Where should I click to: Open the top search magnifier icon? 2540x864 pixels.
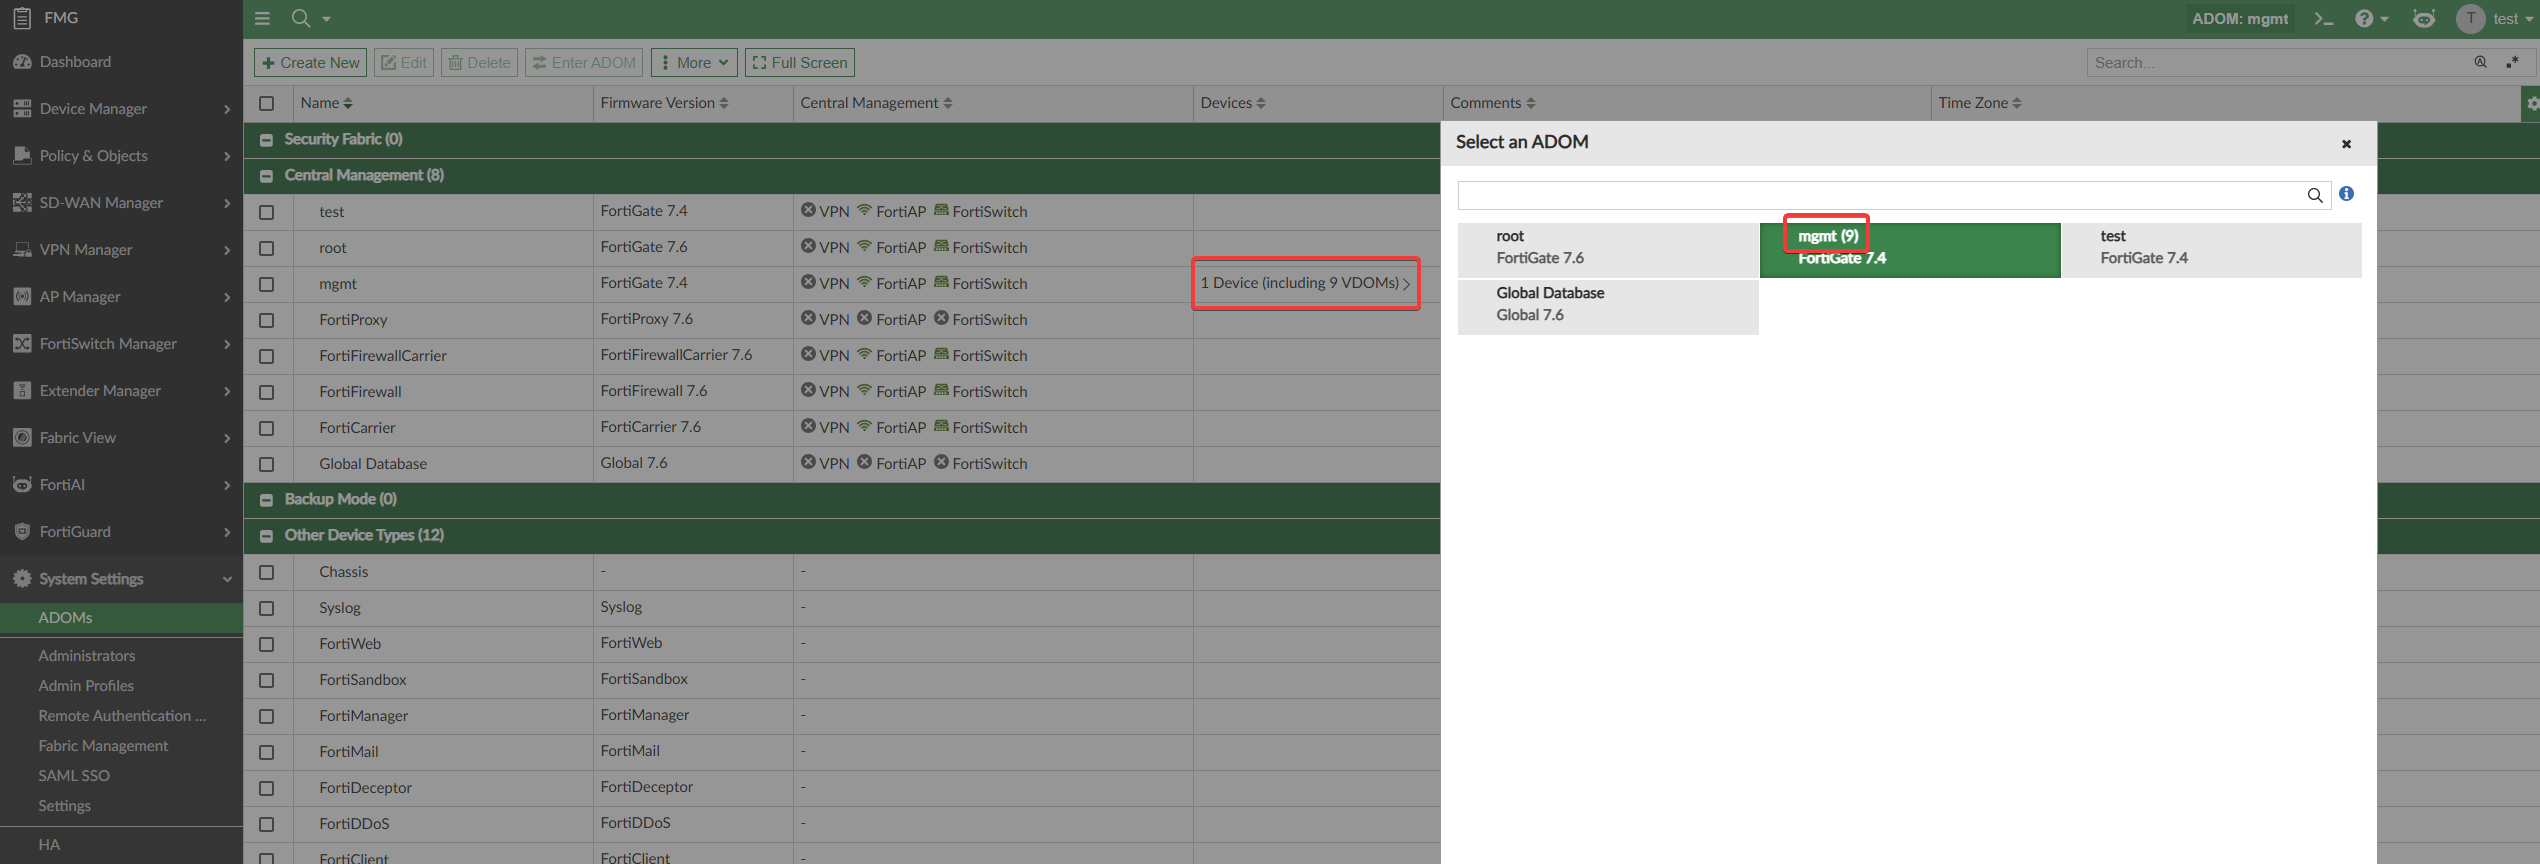[x=300, y=18]
